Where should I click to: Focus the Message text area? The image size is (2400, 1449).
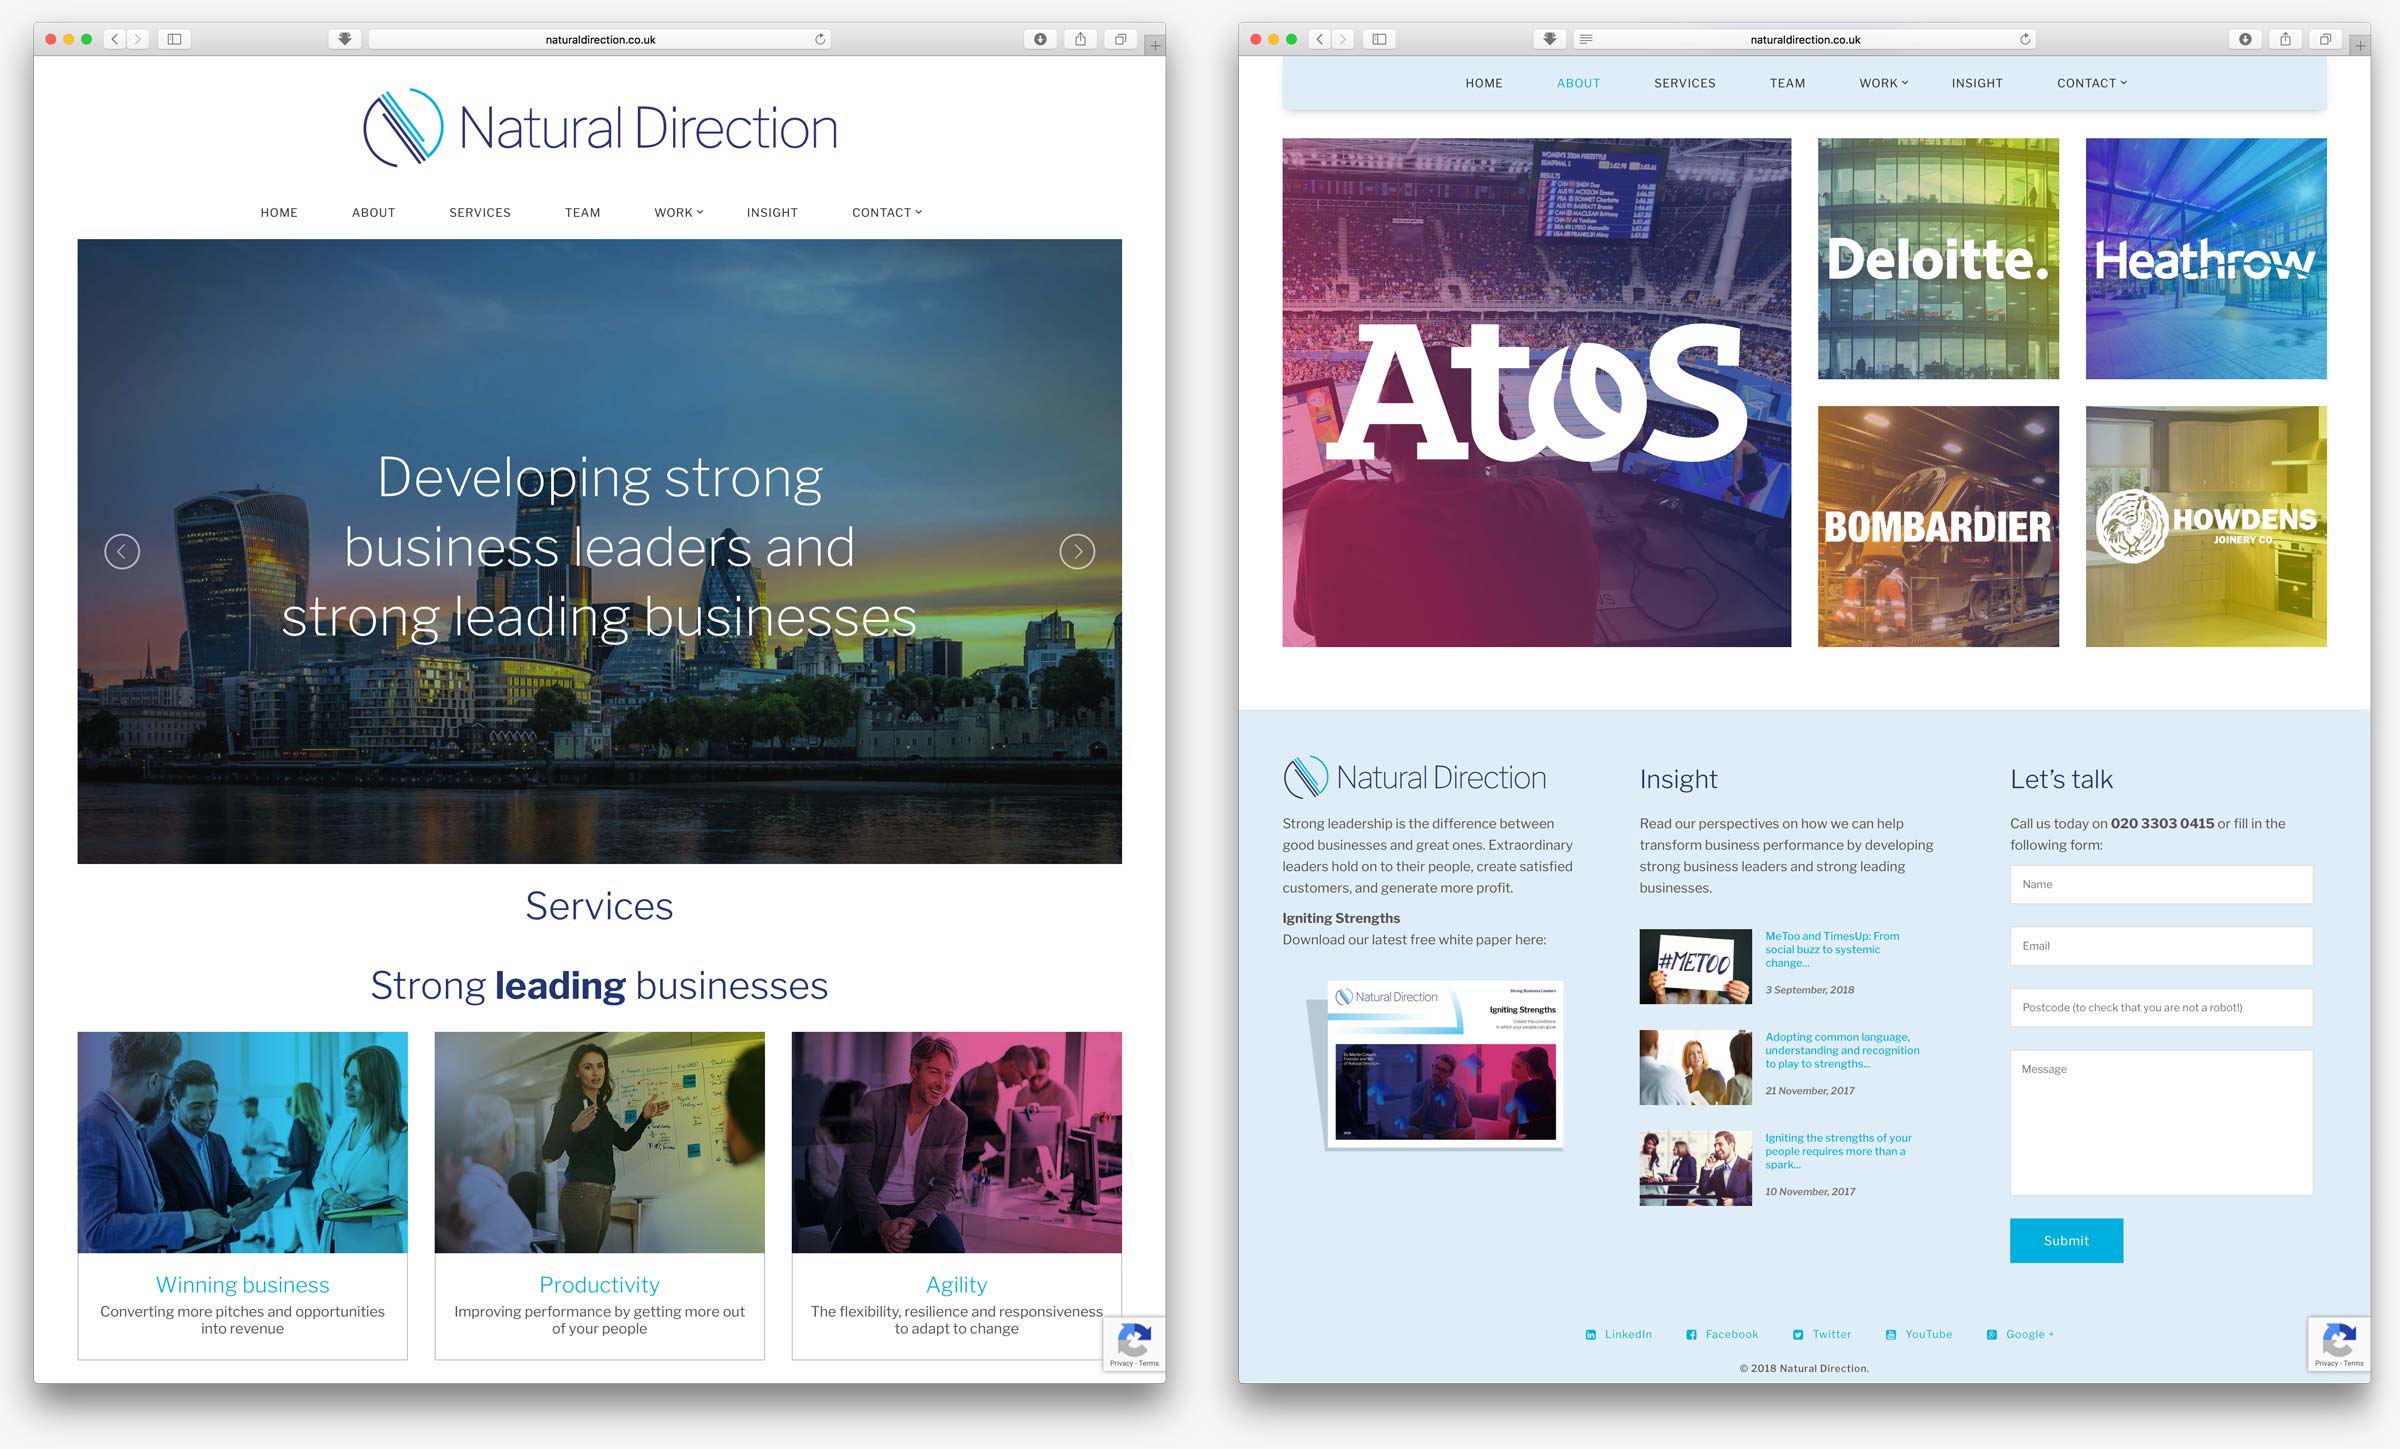point(2161,1122)
